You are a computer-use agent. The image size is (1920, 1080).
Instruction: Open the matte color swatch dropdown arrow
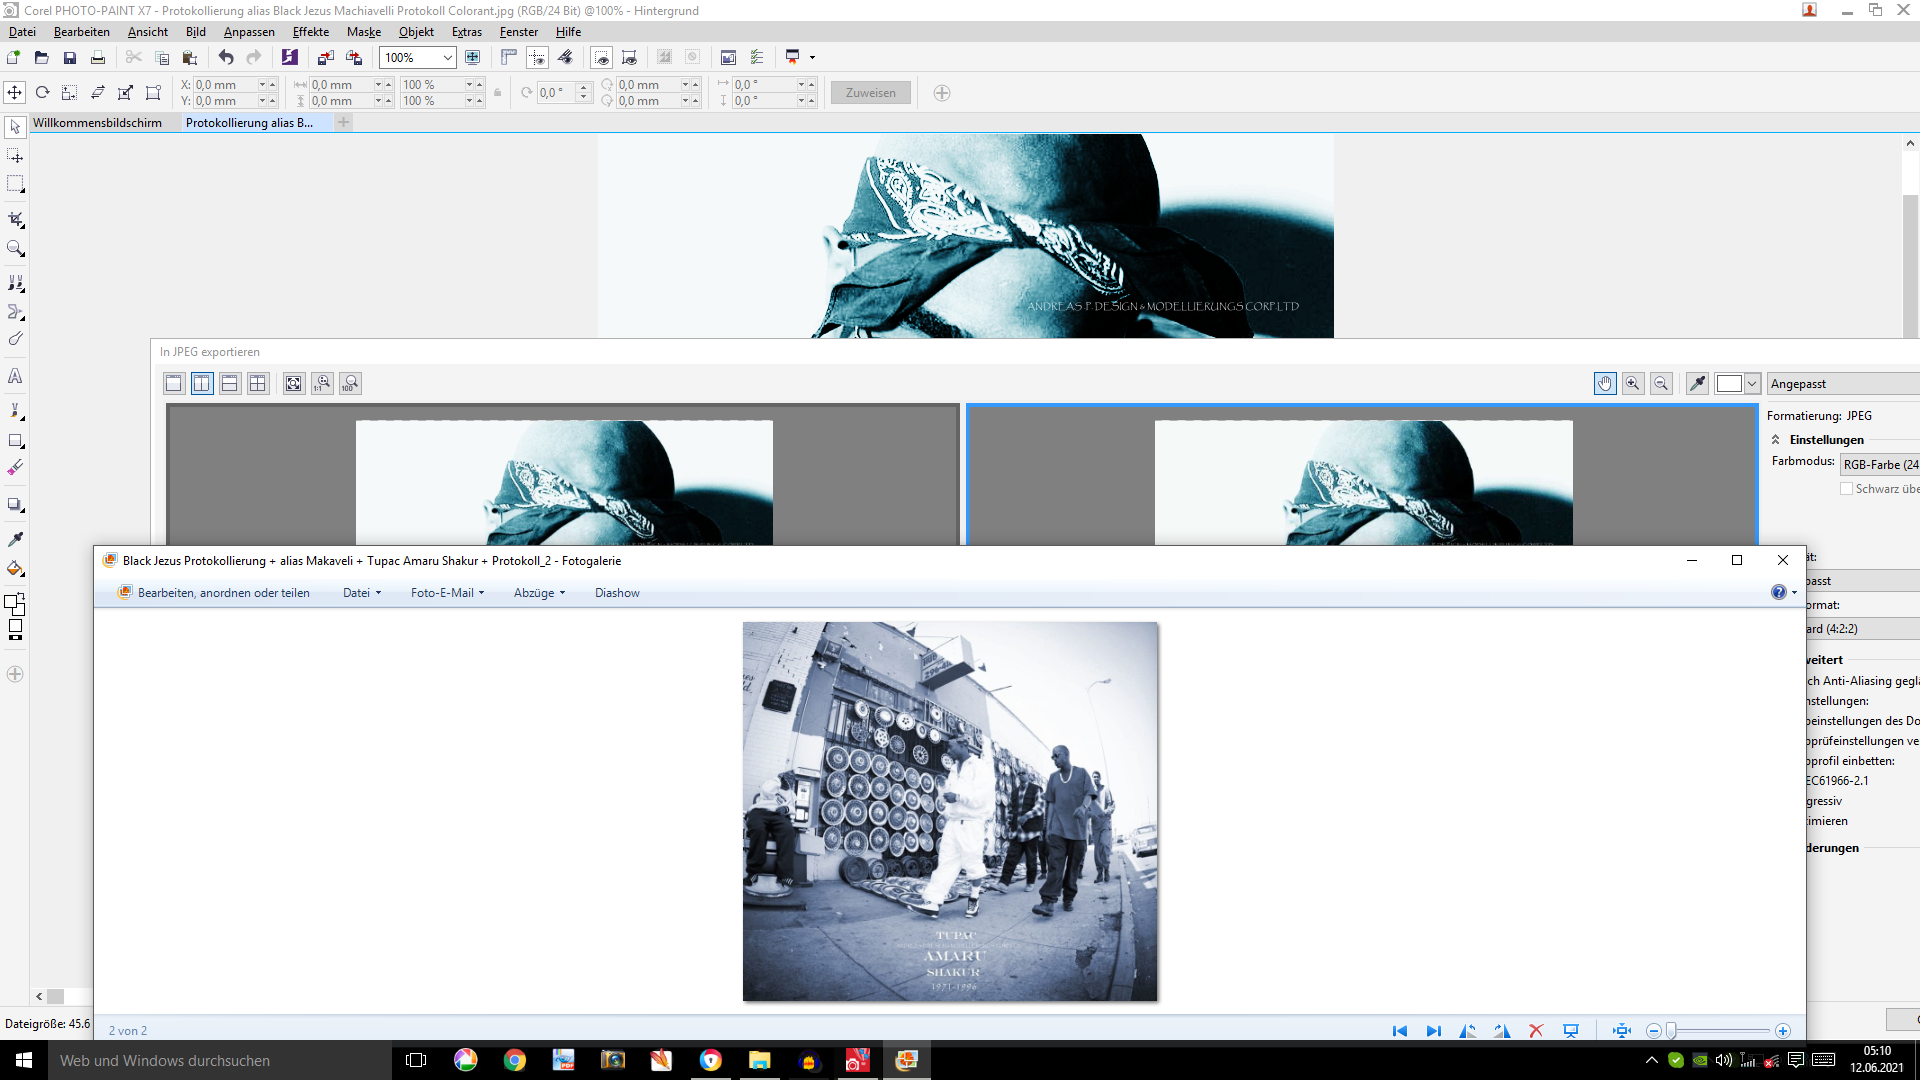1752,384
